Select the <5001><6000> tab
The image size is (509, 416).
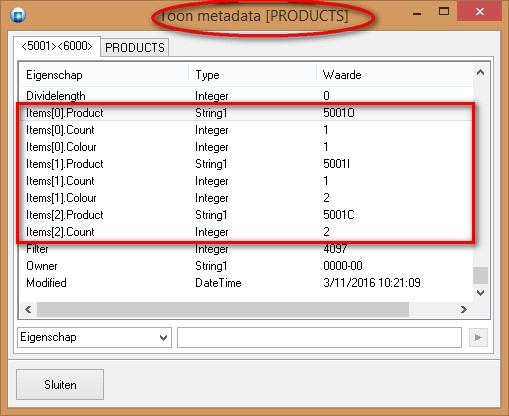pos(57,46)
